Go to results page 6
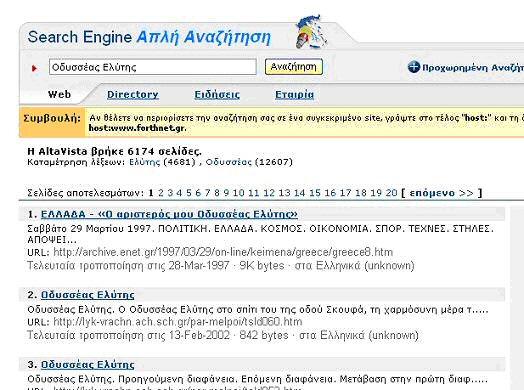Screen dimensions: 524x390 pyautogui.click(x=198, y=193)
